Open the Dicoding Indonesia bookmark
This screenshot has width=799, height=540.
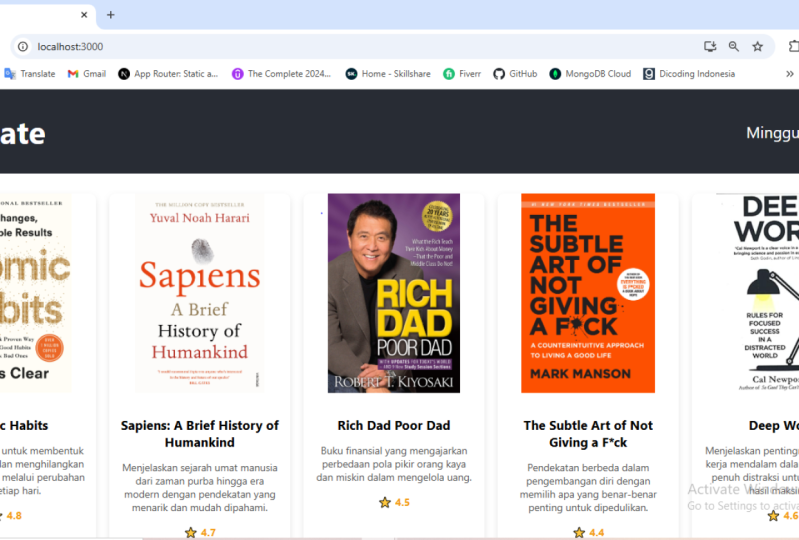[x=689, y=74]
